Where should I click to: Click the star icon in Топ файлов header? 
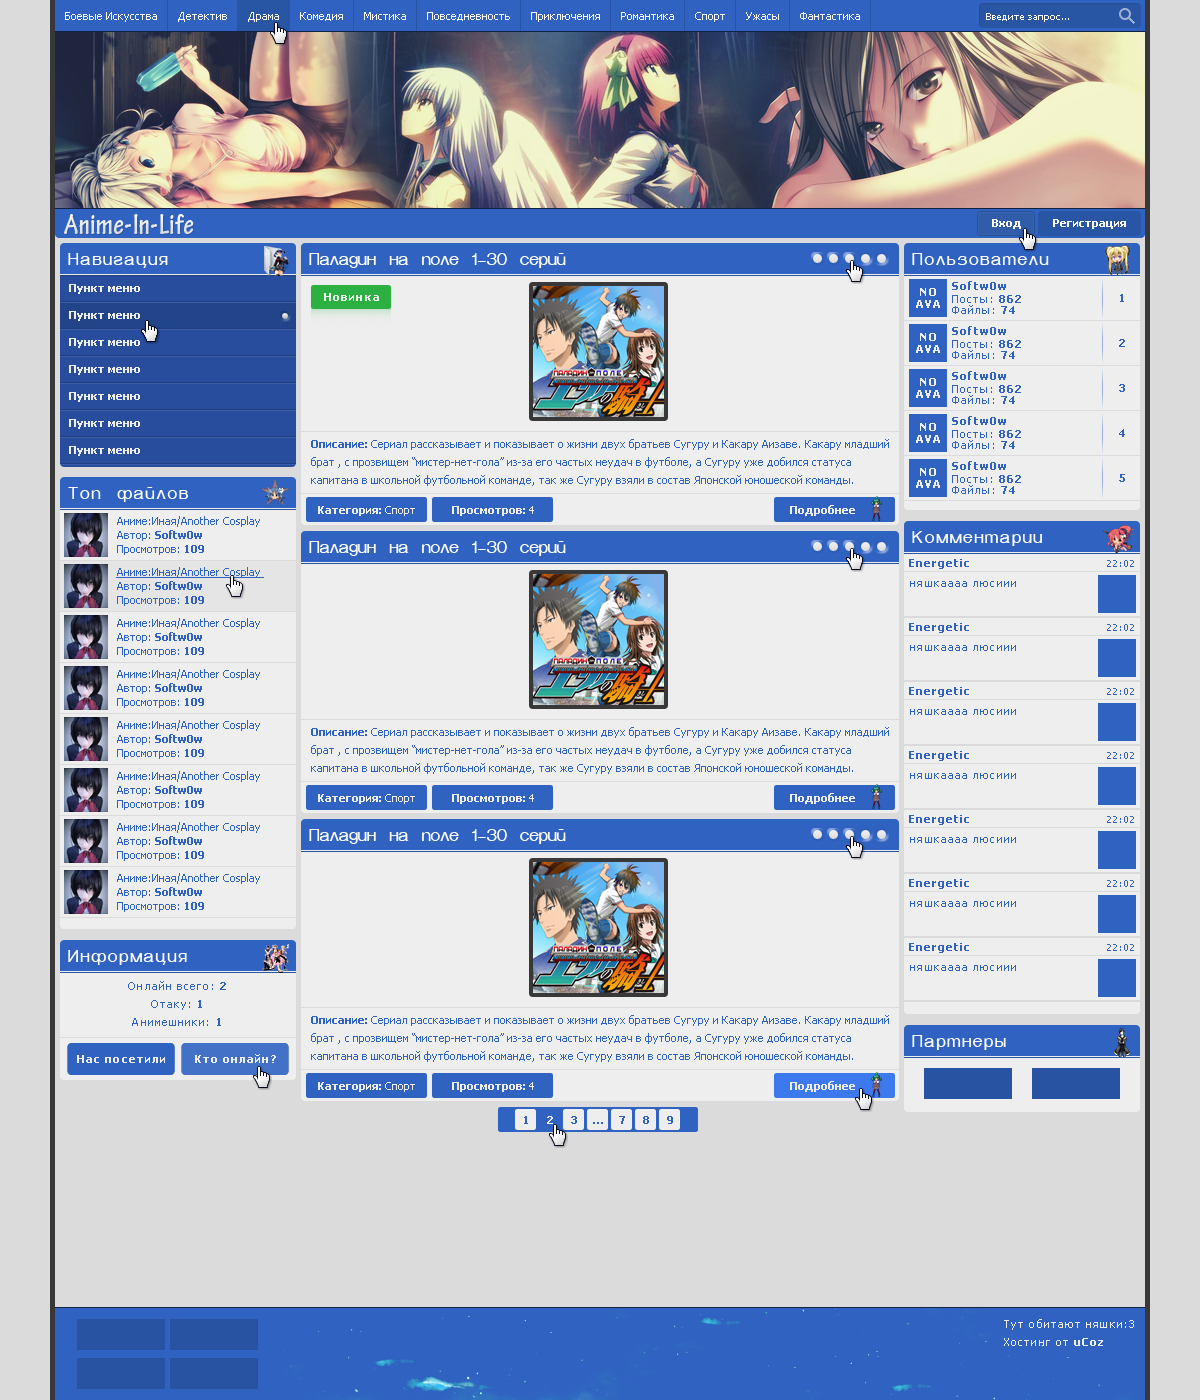click(274, 492)
